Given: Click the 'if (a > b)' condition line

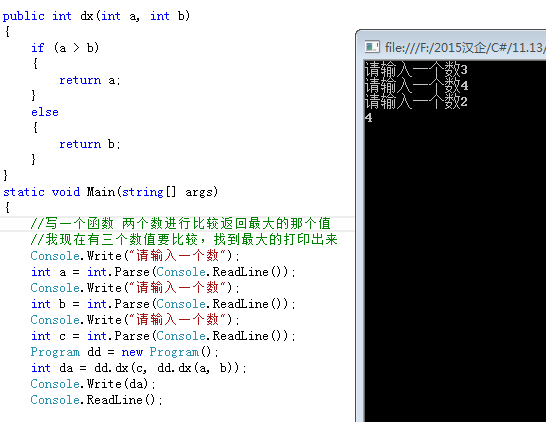Looking at the screenshot, I should click(x=65, y=48).
